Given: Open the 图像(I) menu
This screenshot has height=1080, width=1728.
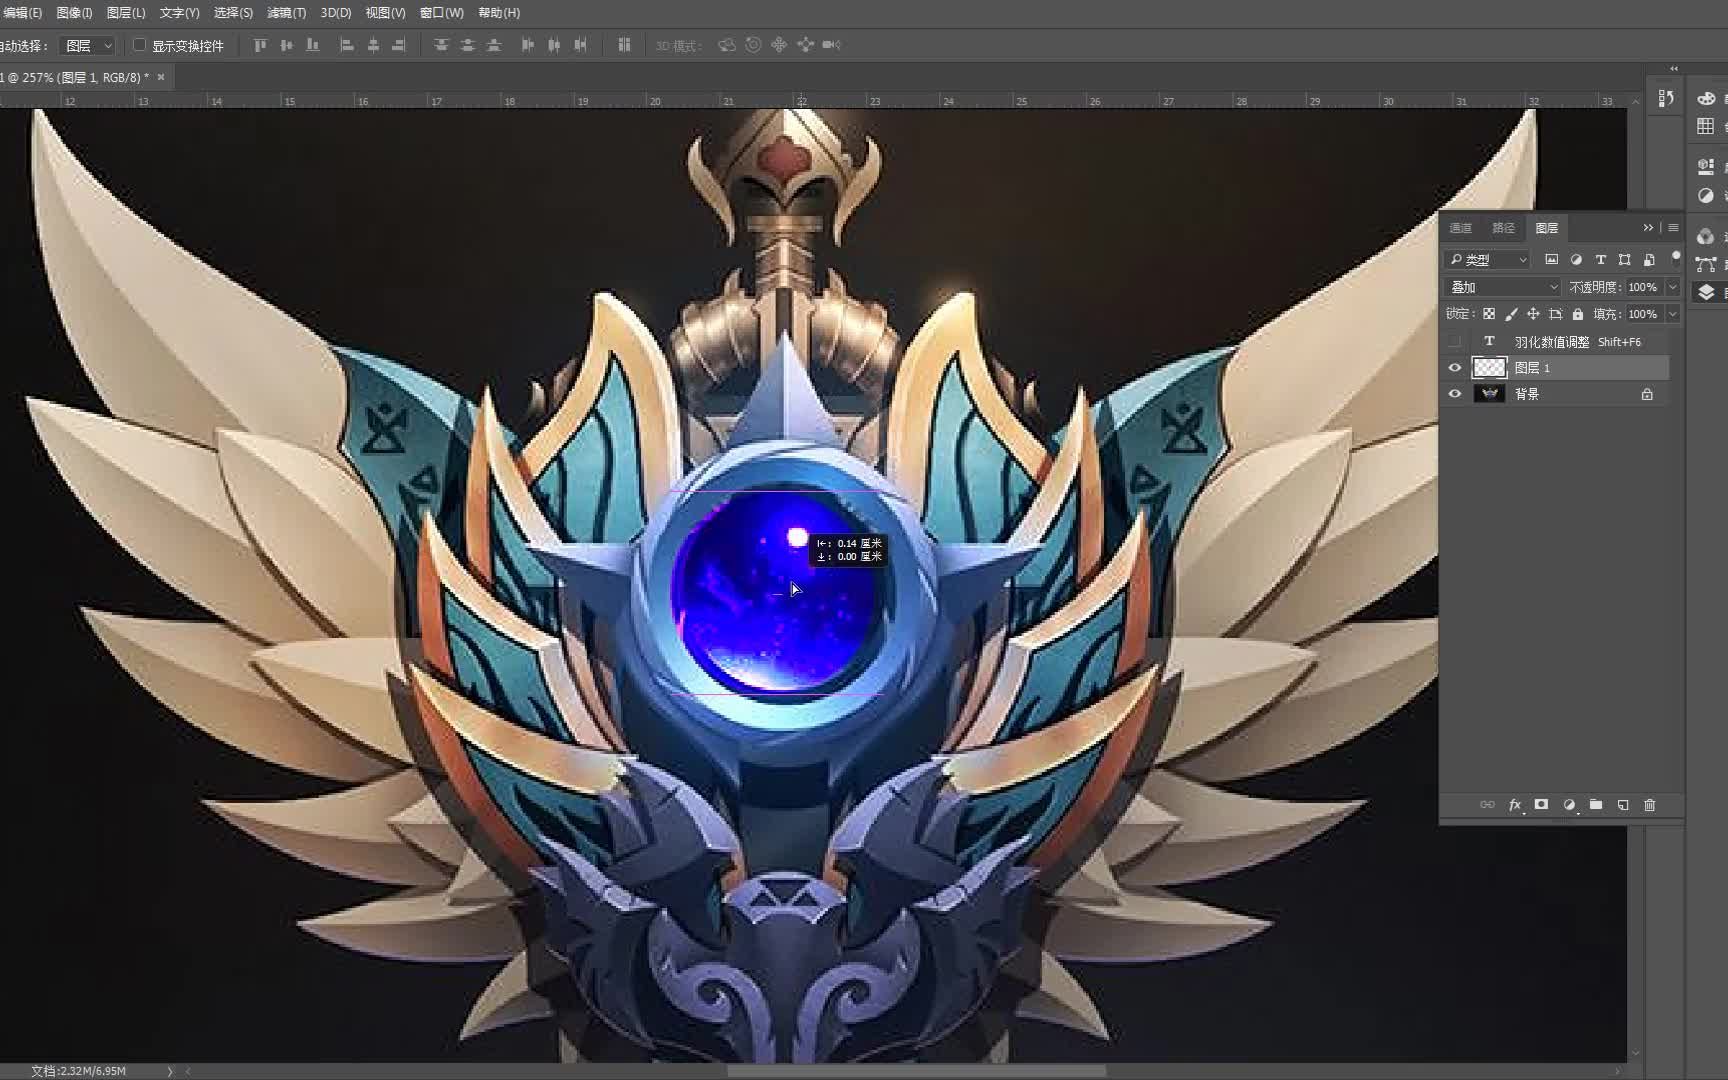Looking at the screenshot, I should tap(74, 13).
